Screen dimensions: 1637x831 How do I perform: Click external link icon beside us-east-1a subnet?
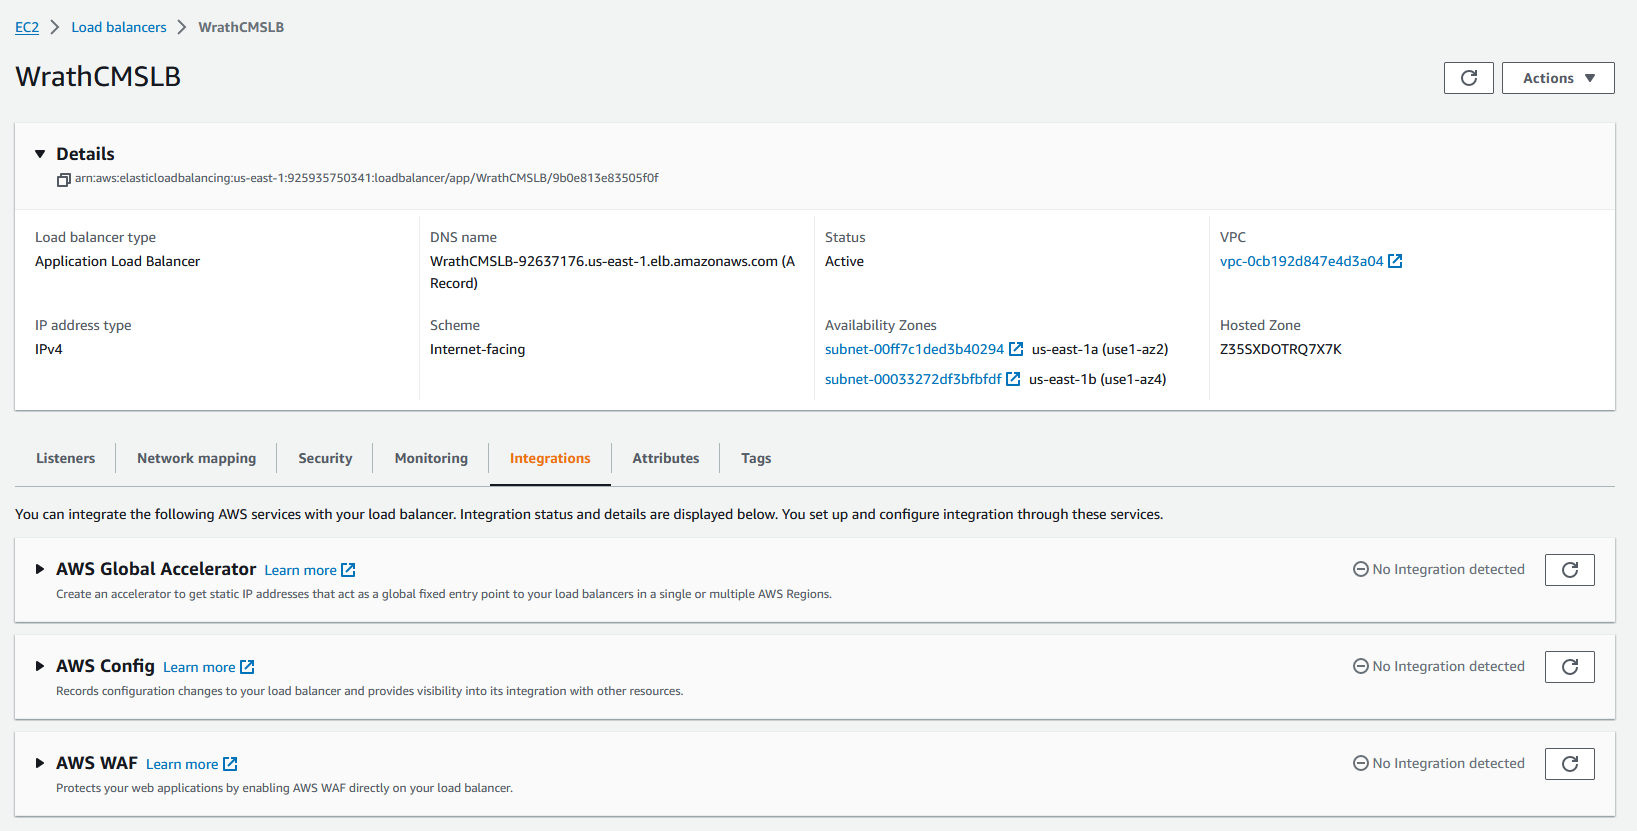1016,349
